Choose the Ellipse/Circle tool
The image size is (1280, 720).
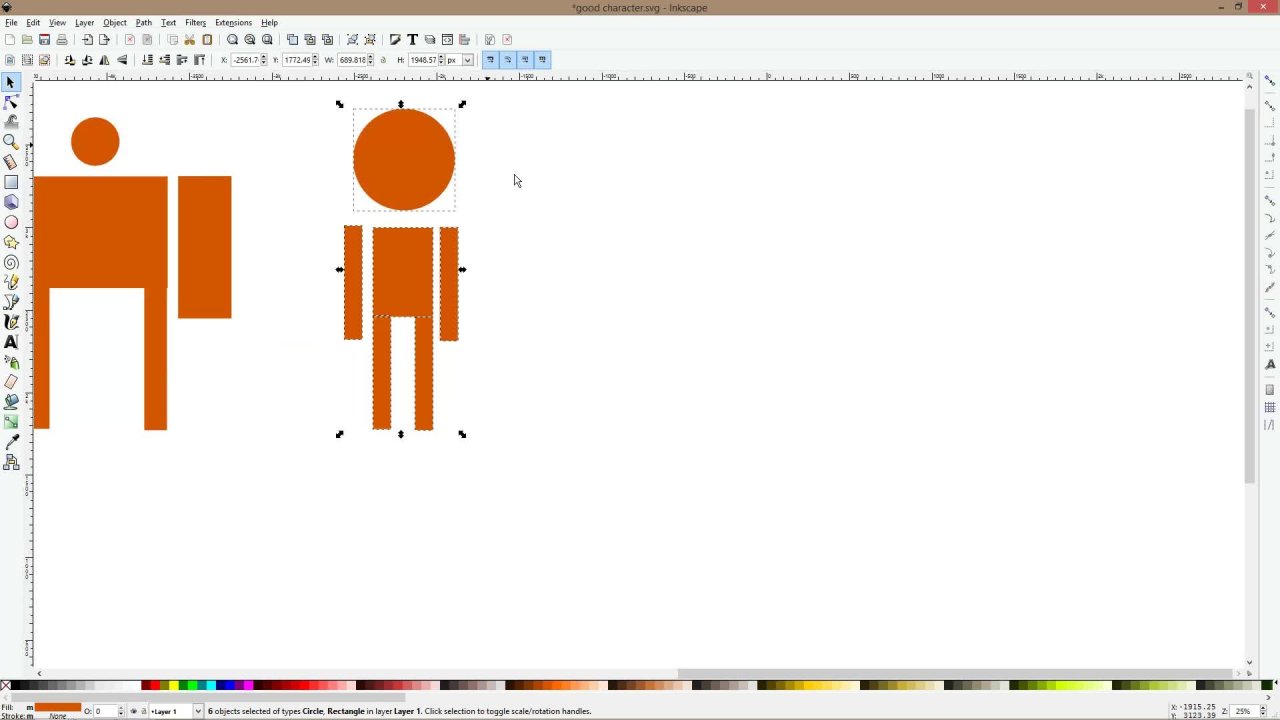pos(11,222)
